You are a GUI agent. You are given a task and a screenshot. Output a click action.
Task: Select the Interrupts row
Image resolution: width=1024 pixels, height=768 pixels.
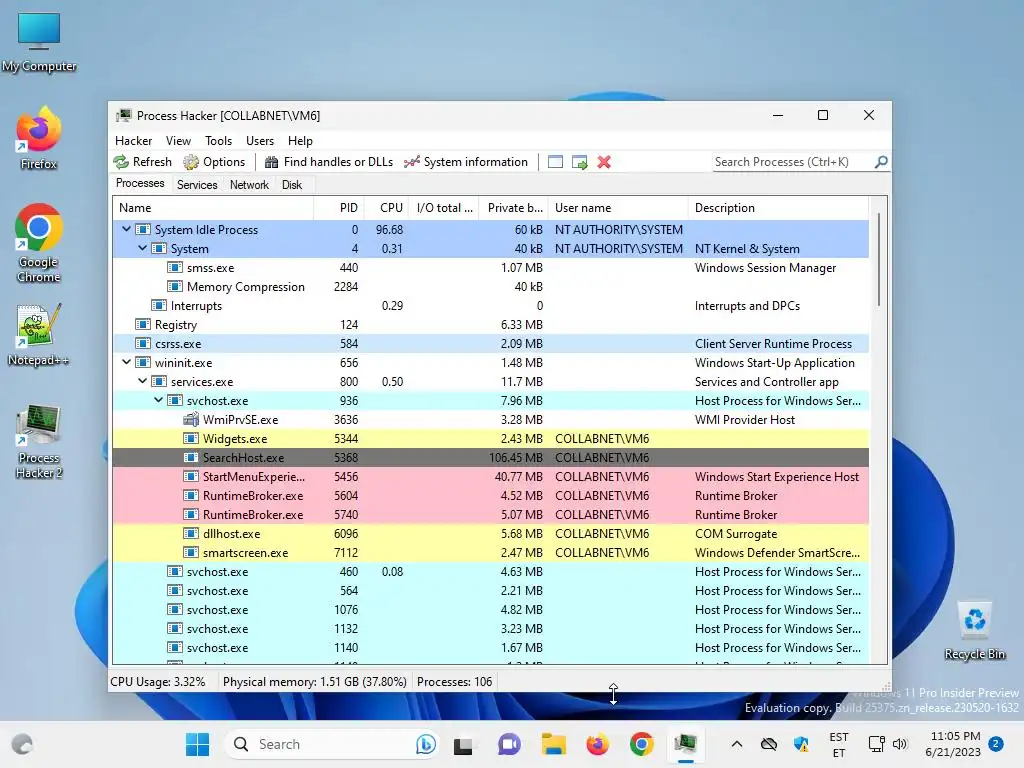[490, 306]
